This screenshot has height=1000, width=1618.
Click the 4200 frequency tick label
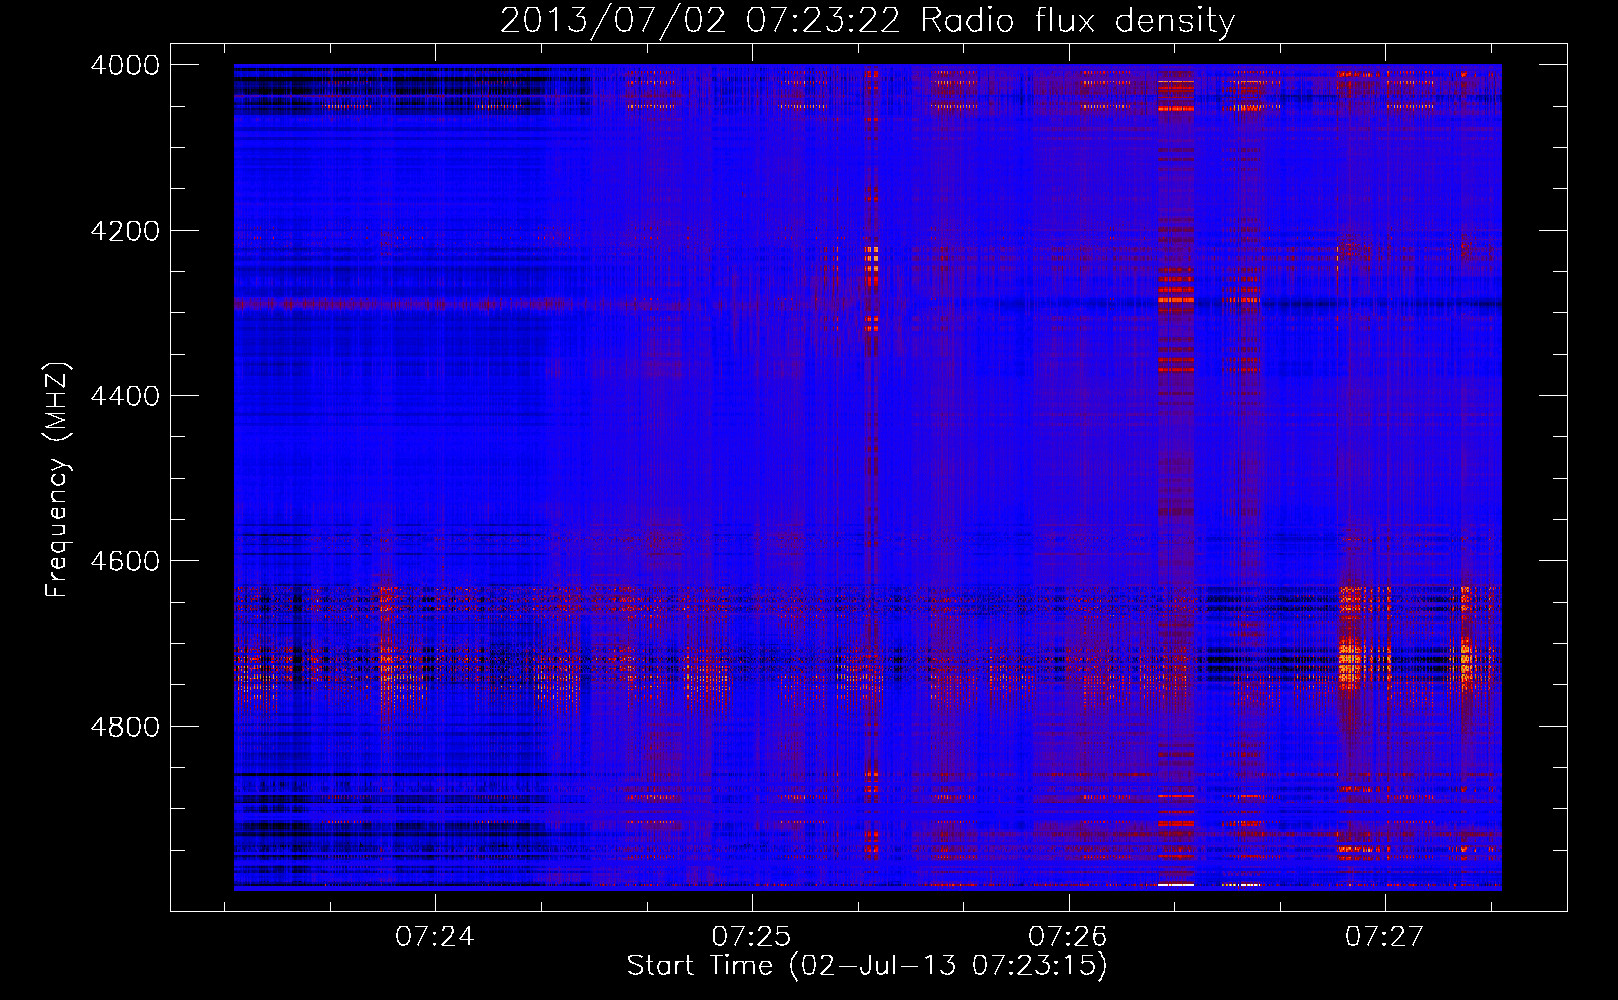click(125, 231)
